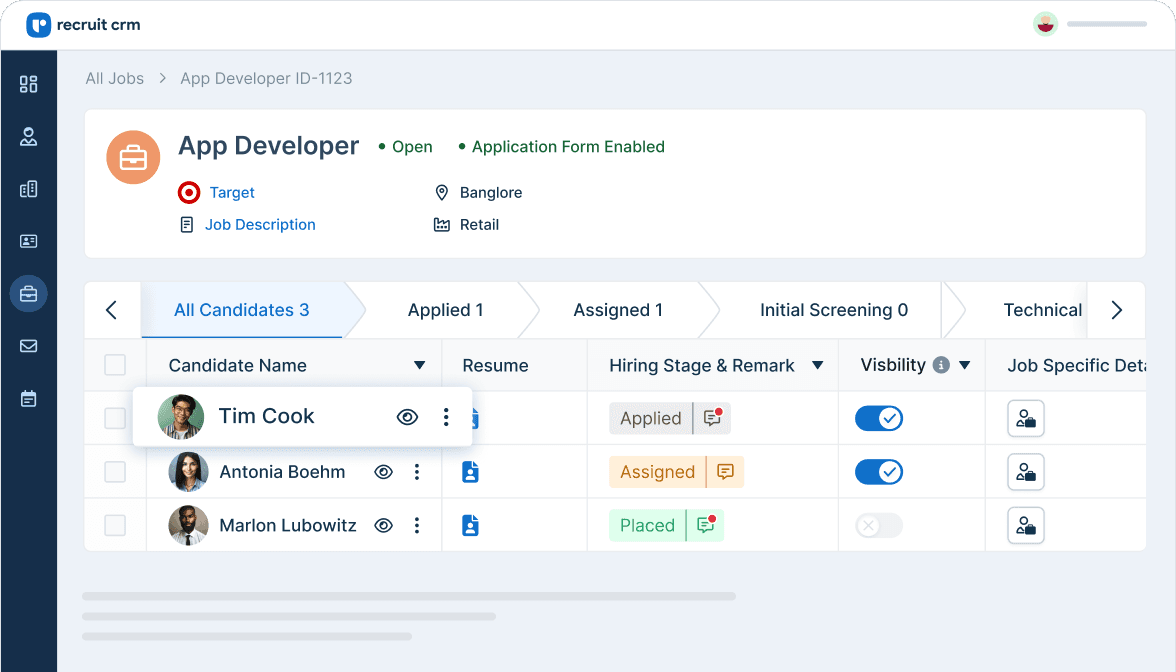This screenshot has height=672, width=1176.
Task: Open Candidate Name column dropdown arrow
Action: pos(419,365)
